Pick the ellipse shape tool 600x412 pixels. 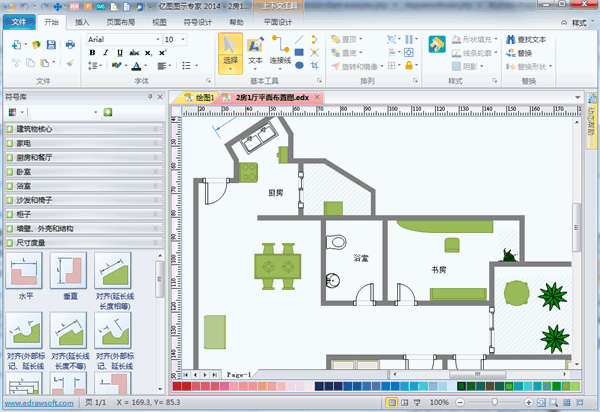click(x=299, y=65)
